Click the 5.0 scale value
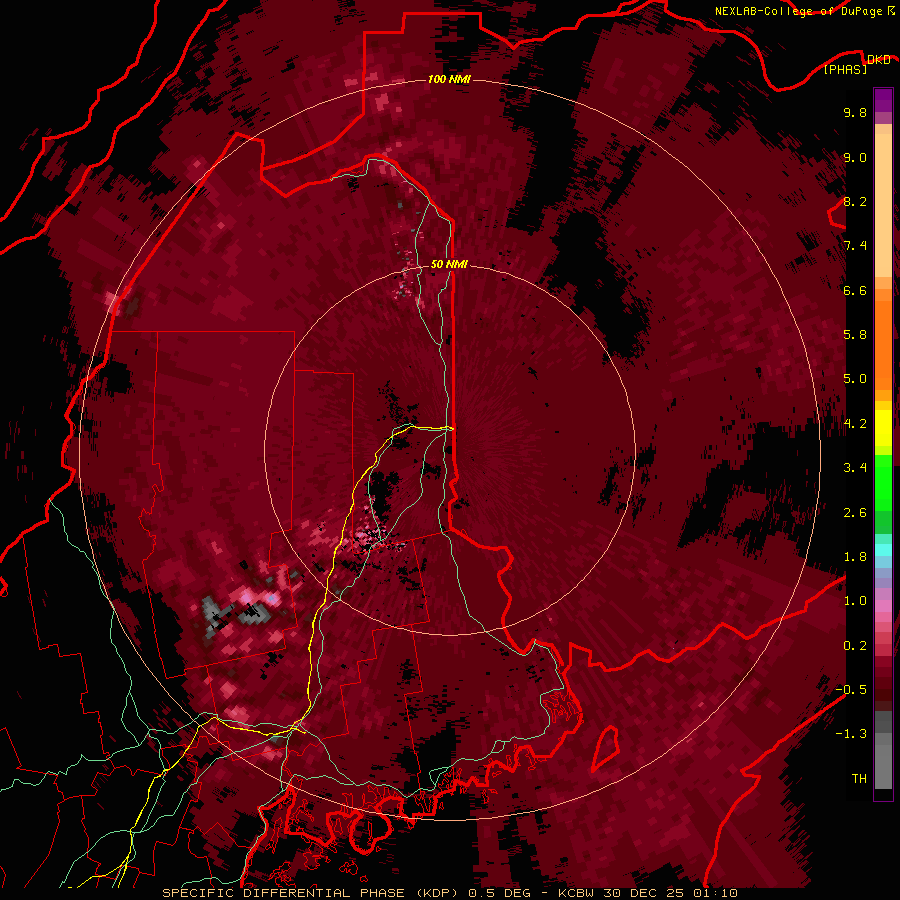This screenshot has width=900, height=900. pyautogui.click(x=855, y=379)
